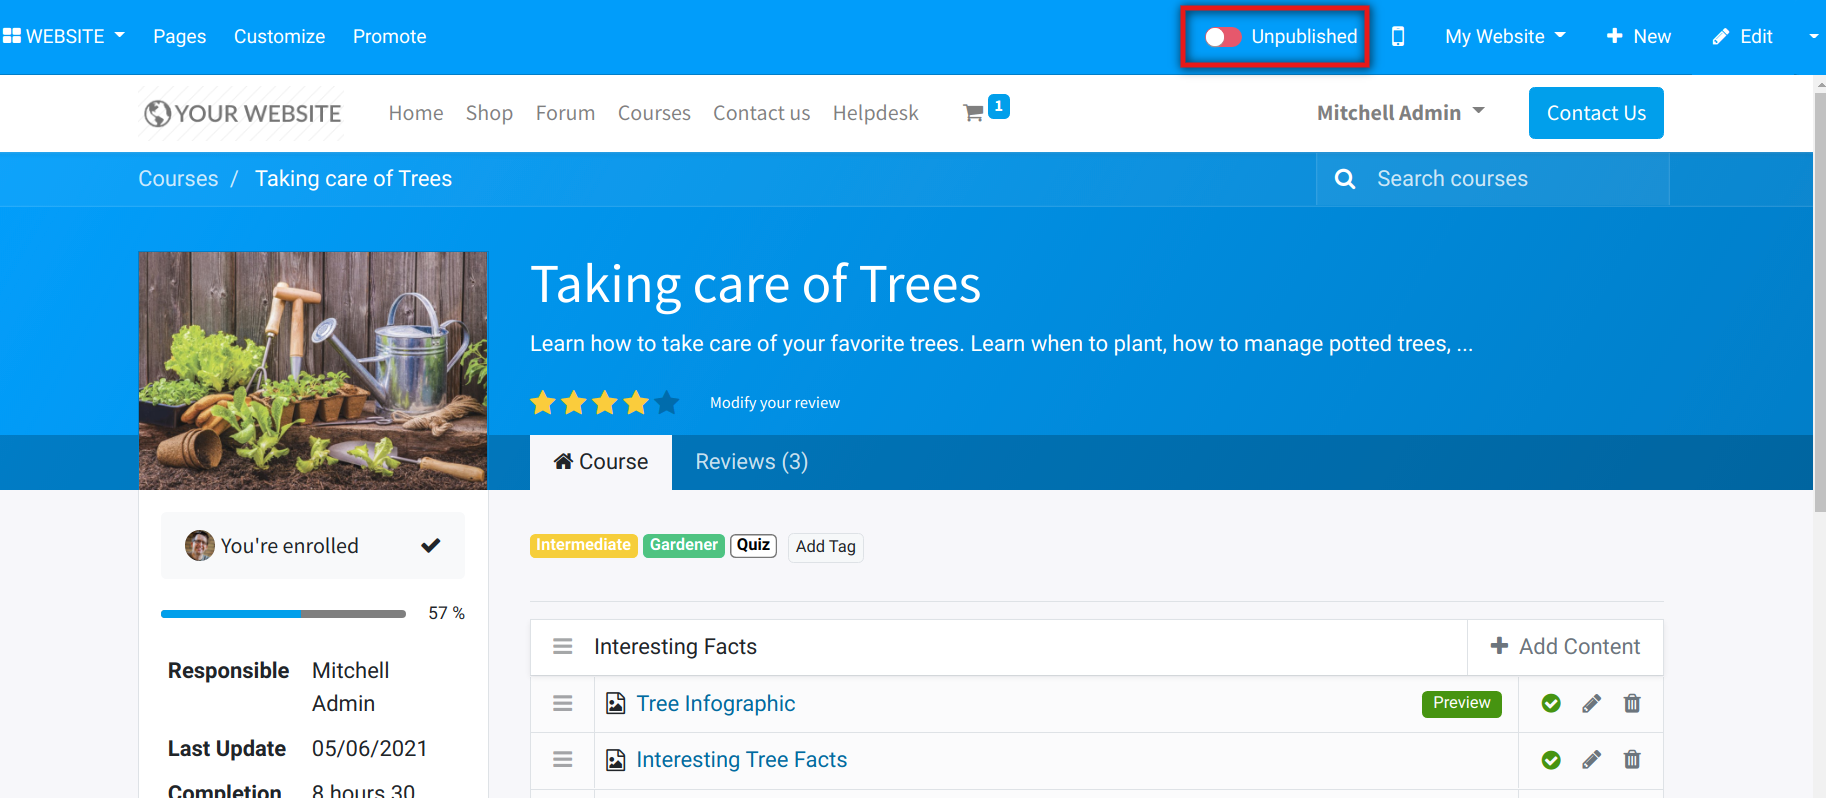Toggle completed check for Tree Infographic
1826x798 pixels.
tap(1551, 704)
